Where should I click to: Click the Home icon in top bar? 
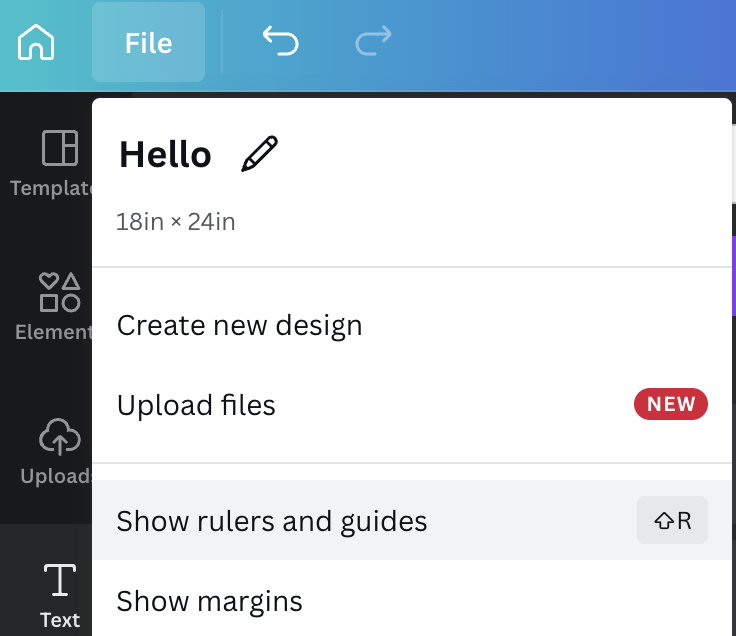[36, 43]
